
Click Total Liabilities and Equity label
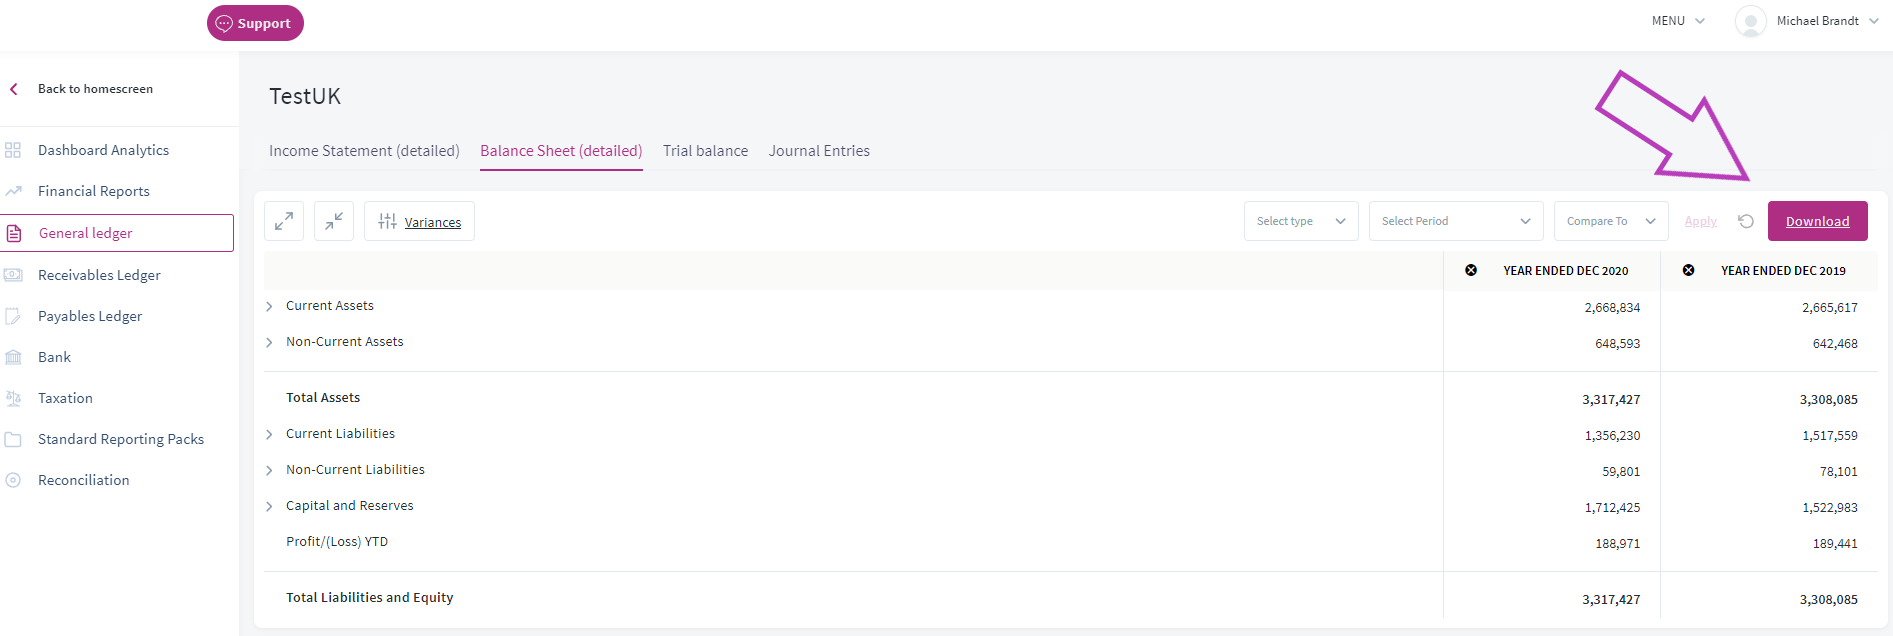(370, 598)
